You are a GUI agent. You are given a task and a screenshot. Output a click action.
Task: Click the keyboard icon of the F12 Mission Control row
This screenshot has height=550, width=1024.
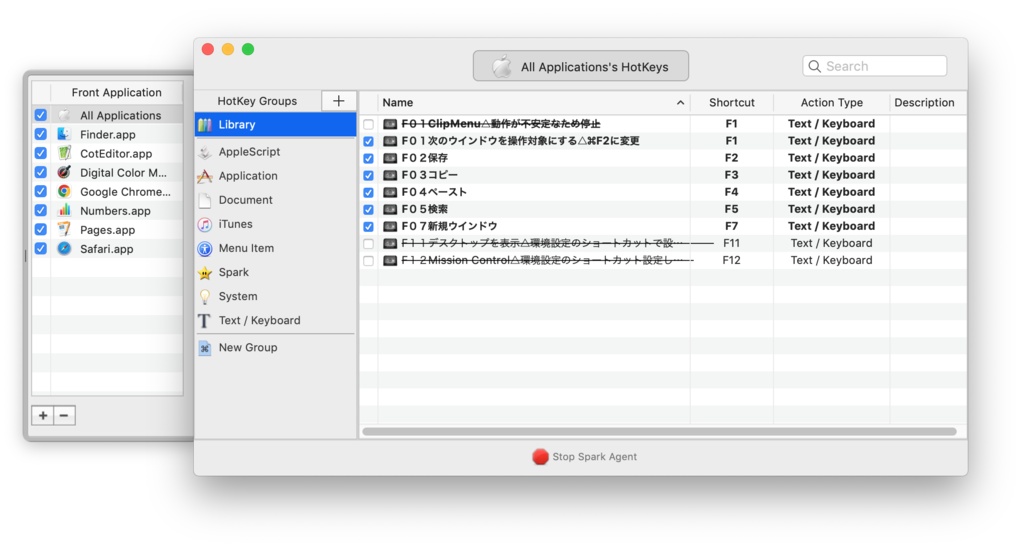tap(391, 261)
